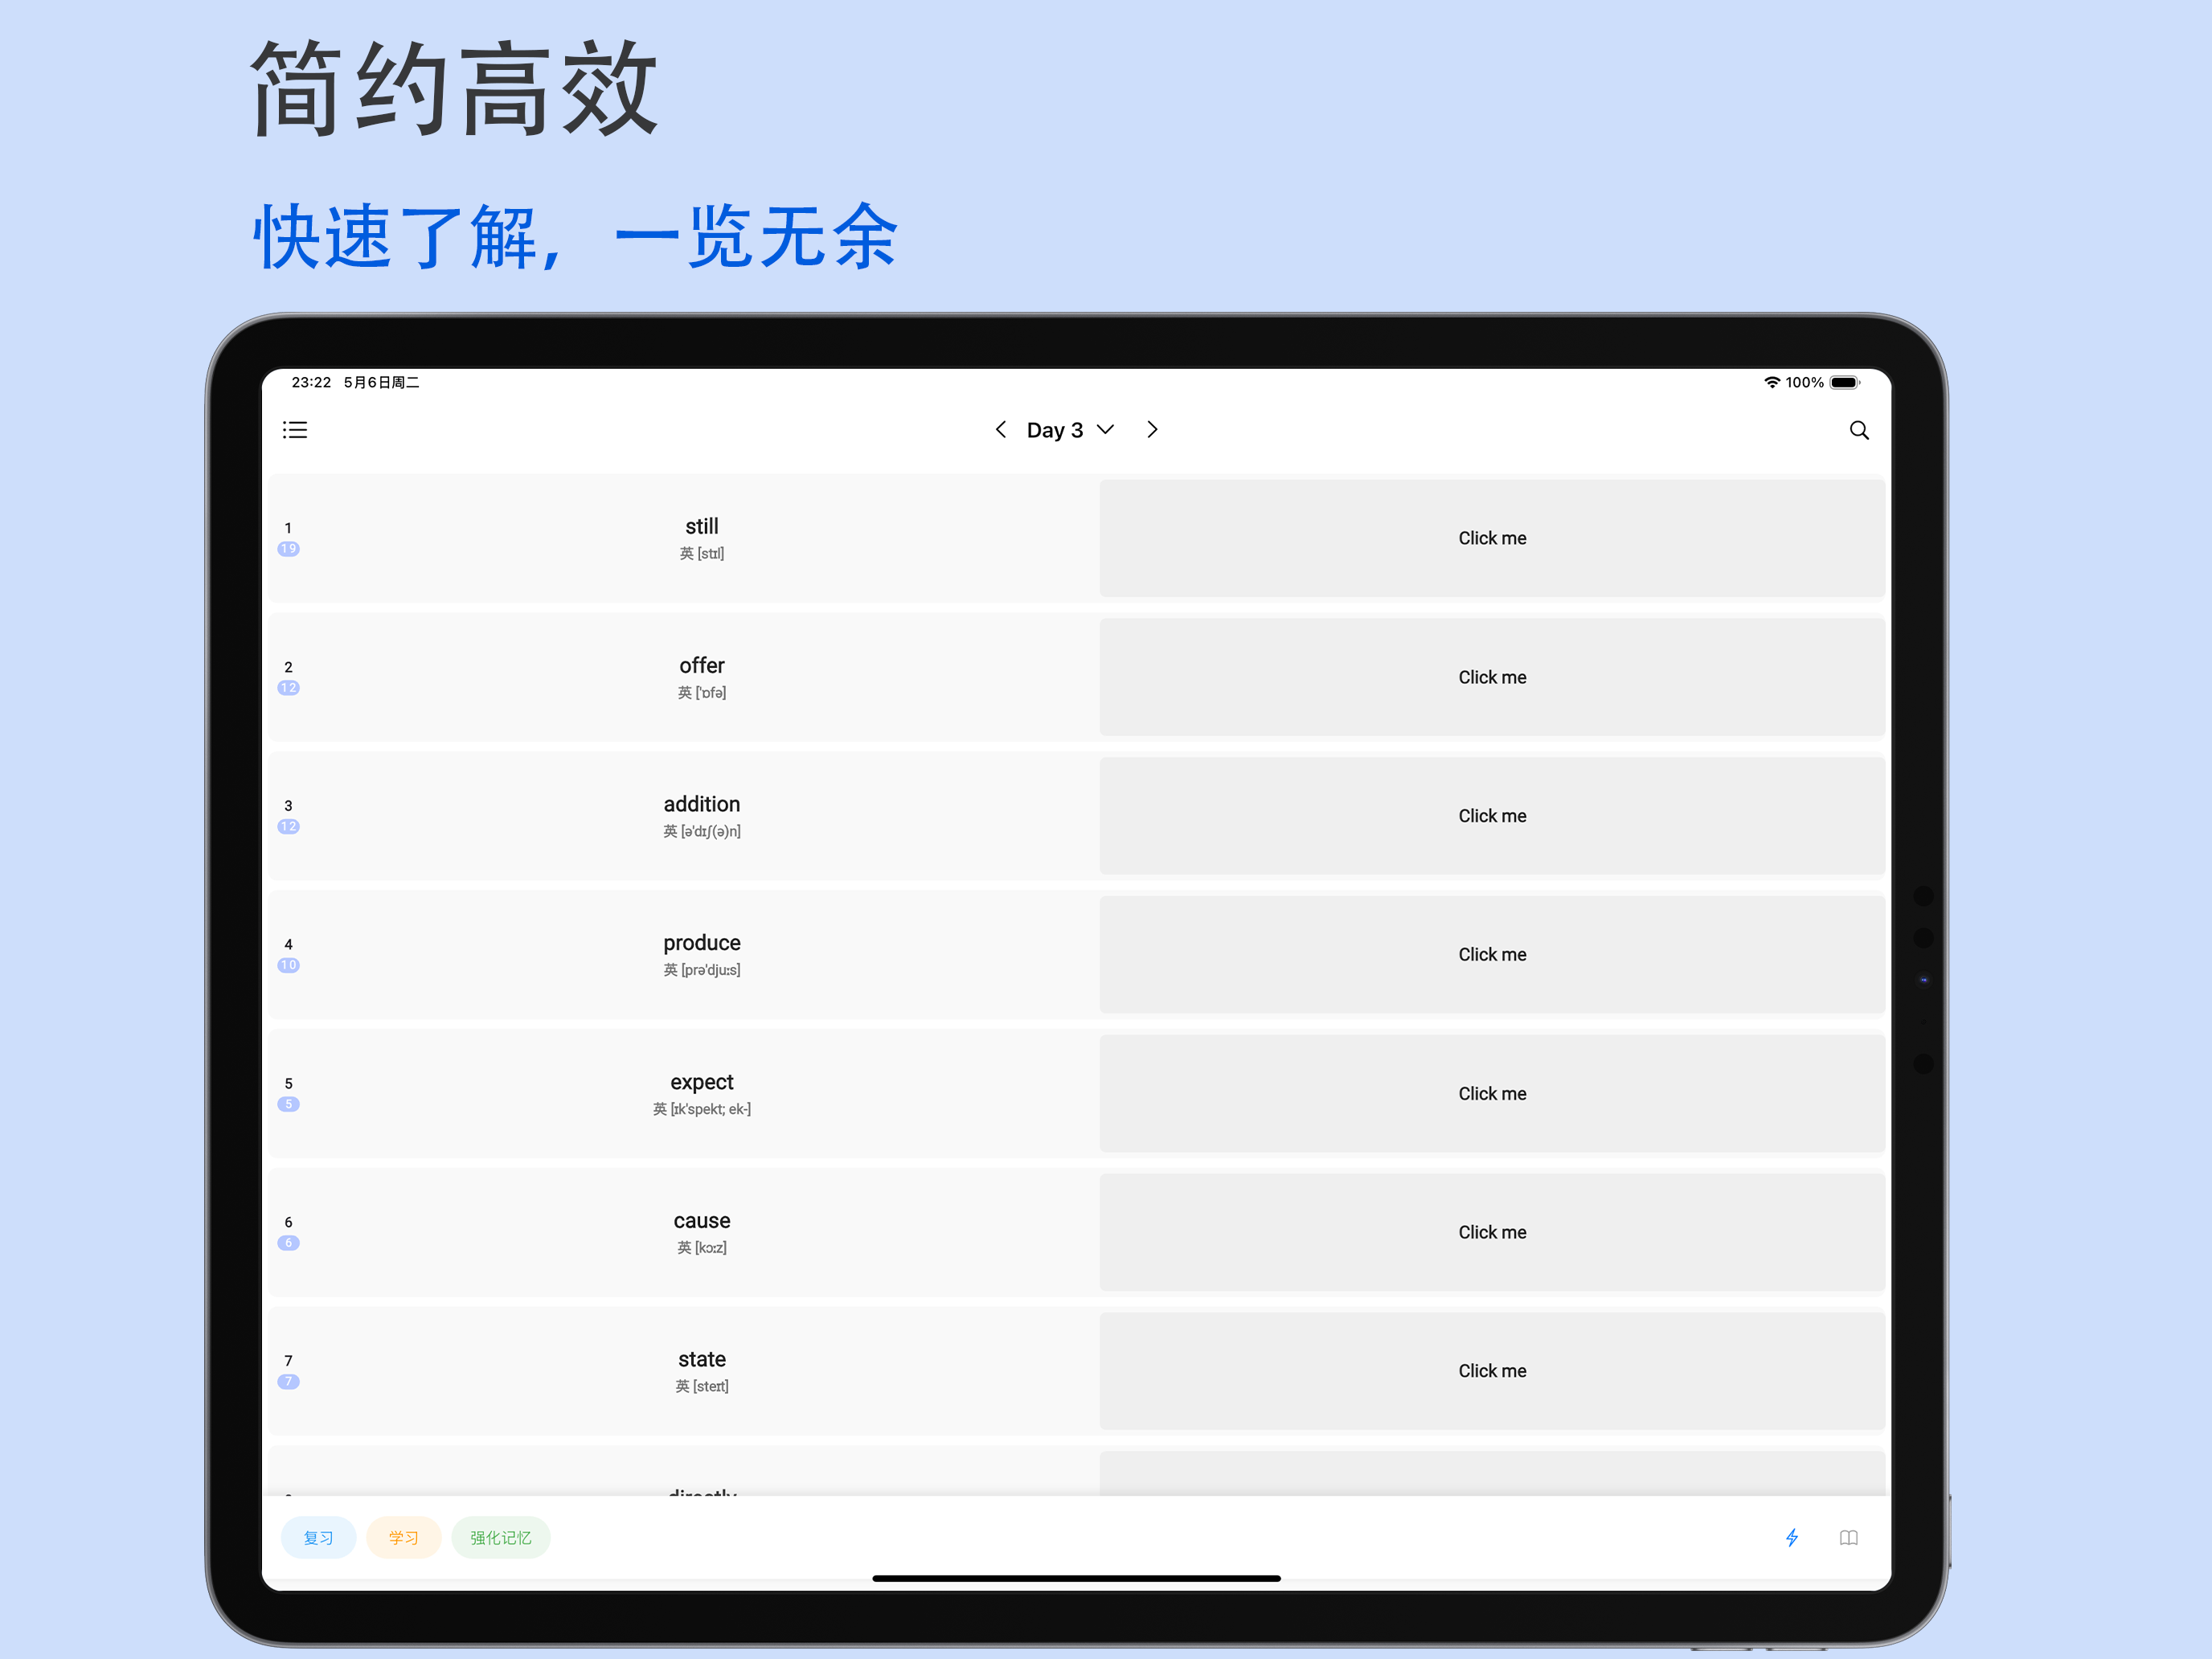Go to next day with right chevron
Screen dimensions: 2212x1659
pos(1152,430)
